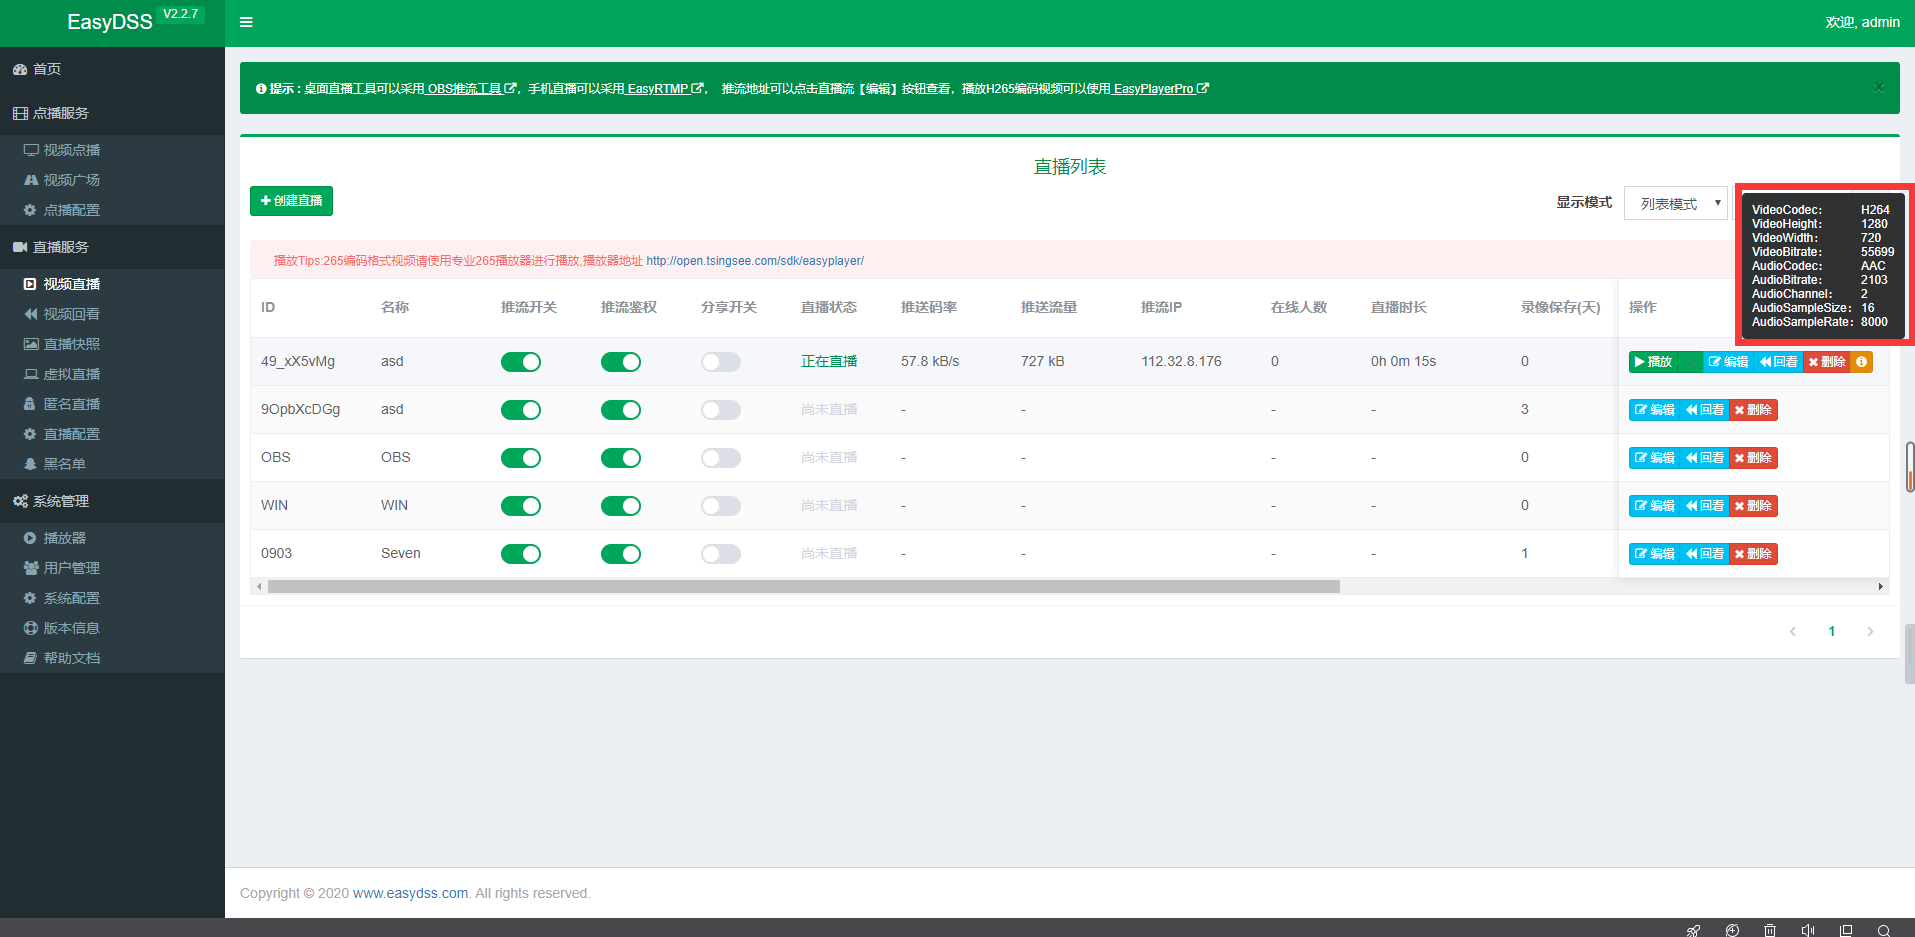Go to next page with right chevron
This screenshot has width=1915, height=937.
click(x=1870, y=631)
